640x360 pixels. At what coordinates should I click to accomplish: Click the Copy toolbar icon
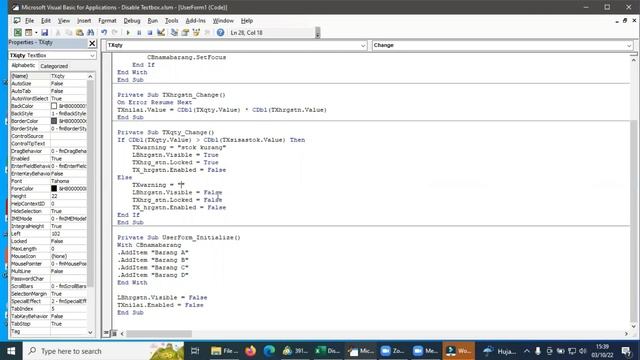pos(69,33)
